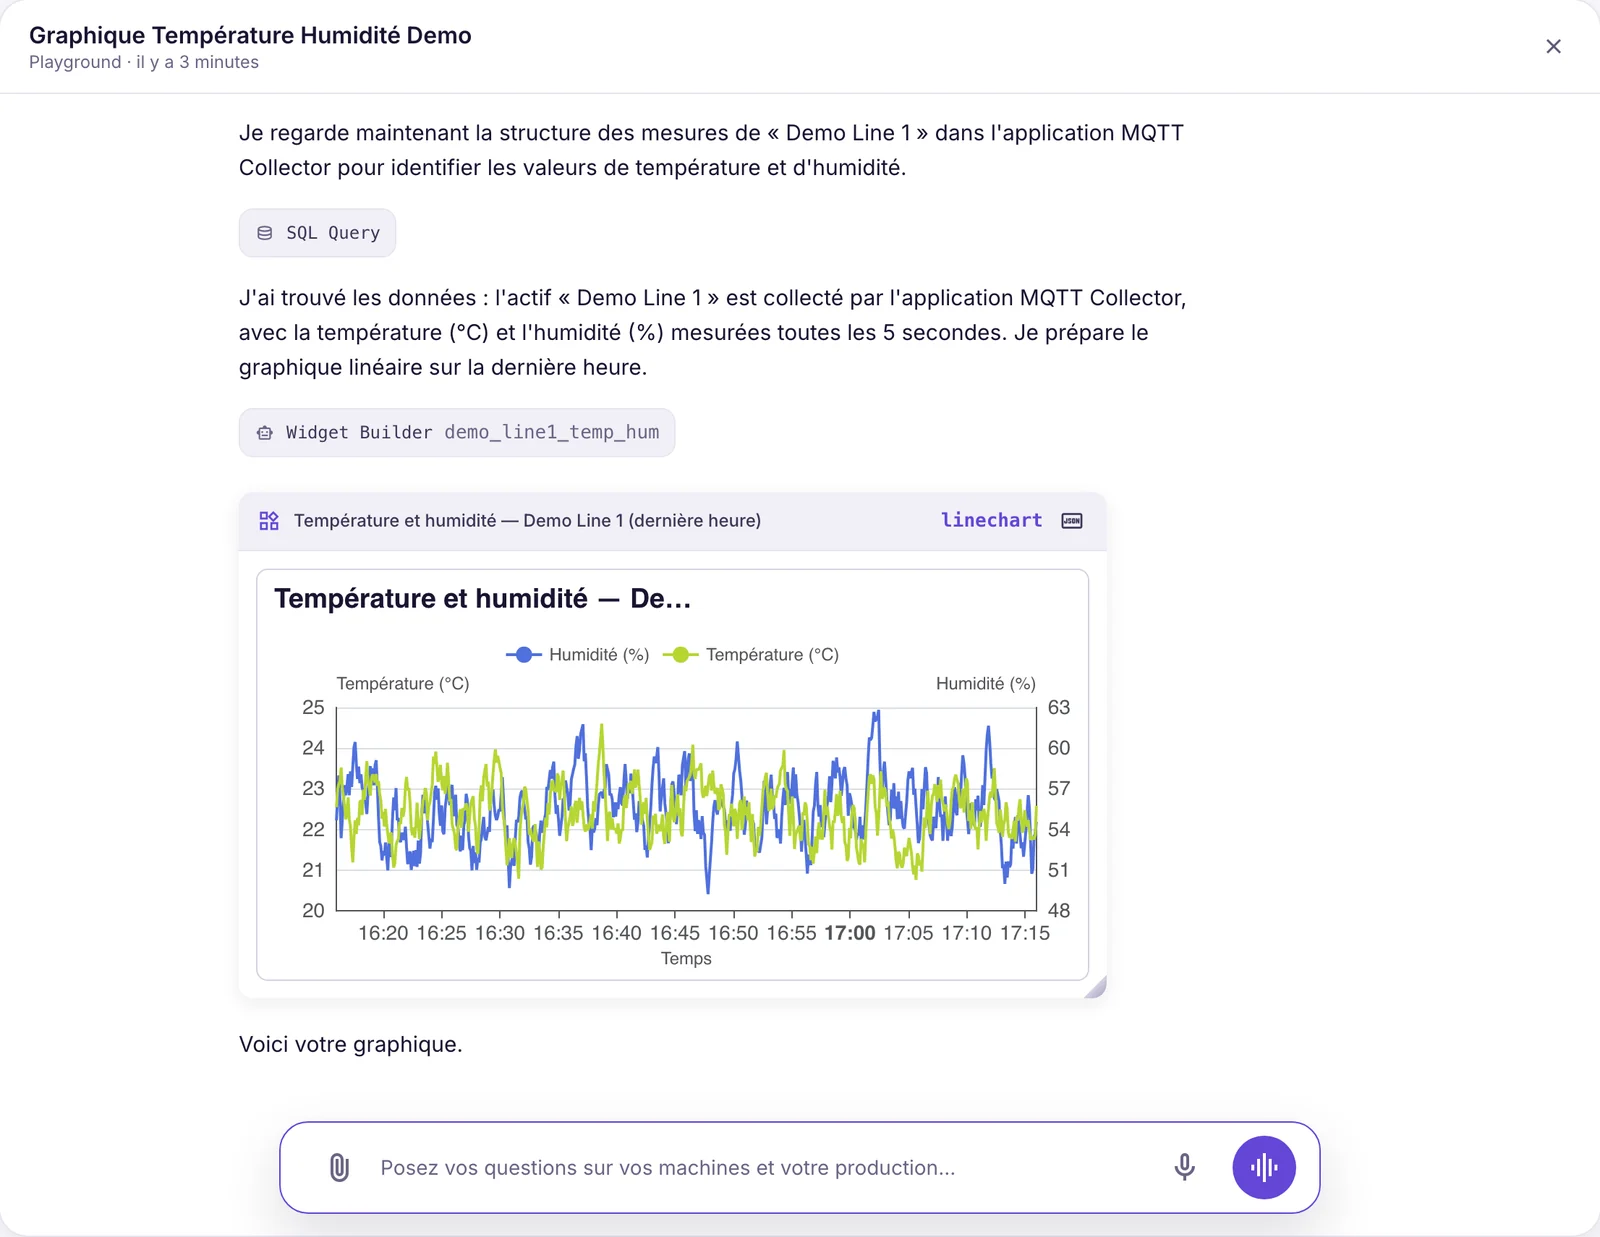The image size is (1600, 1237).
Task: Open Widget Builder demo_line1_temp_hum chip
Action: click(457, 433)
